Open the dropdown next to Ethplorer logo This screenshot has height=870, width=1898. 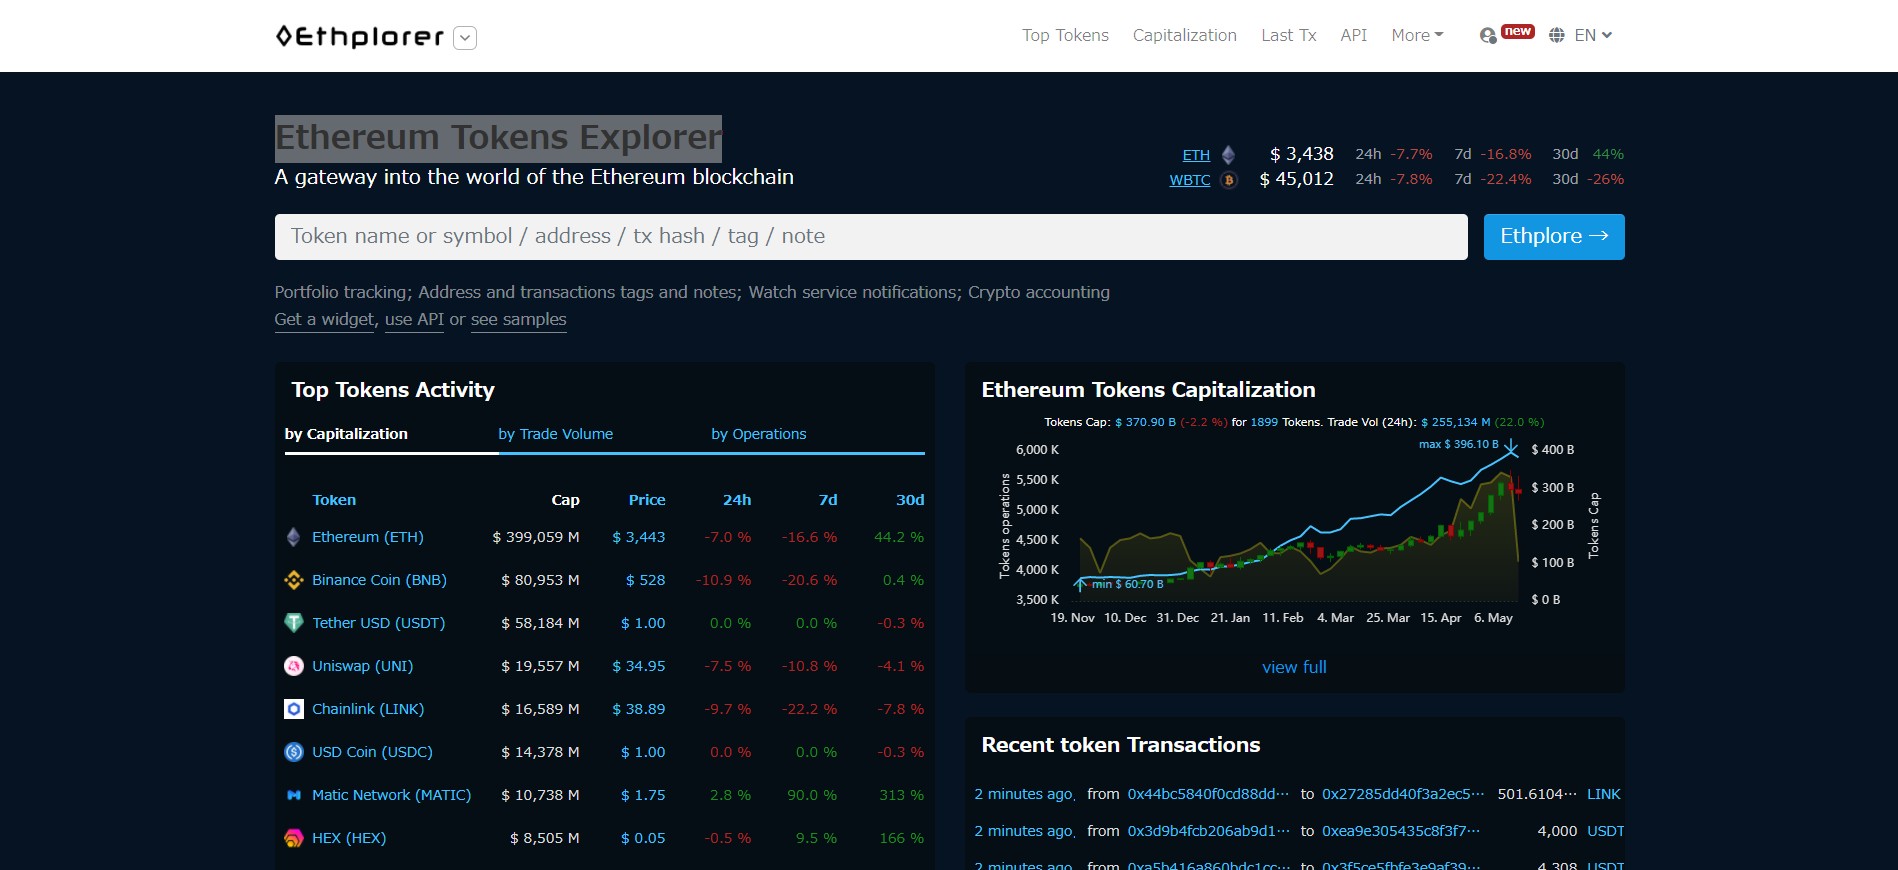pos(465,38)
